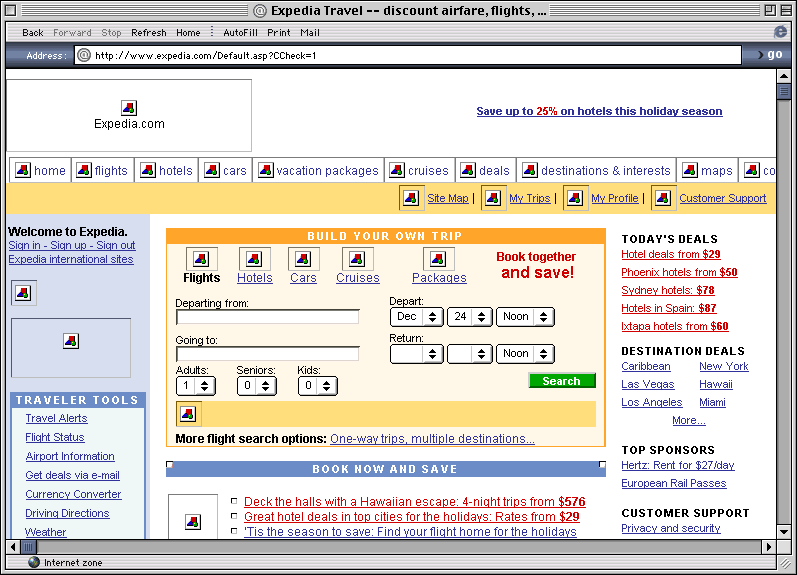
Task: Click the broken image icon above Expedia.com
Action: (x=129, y=108)
